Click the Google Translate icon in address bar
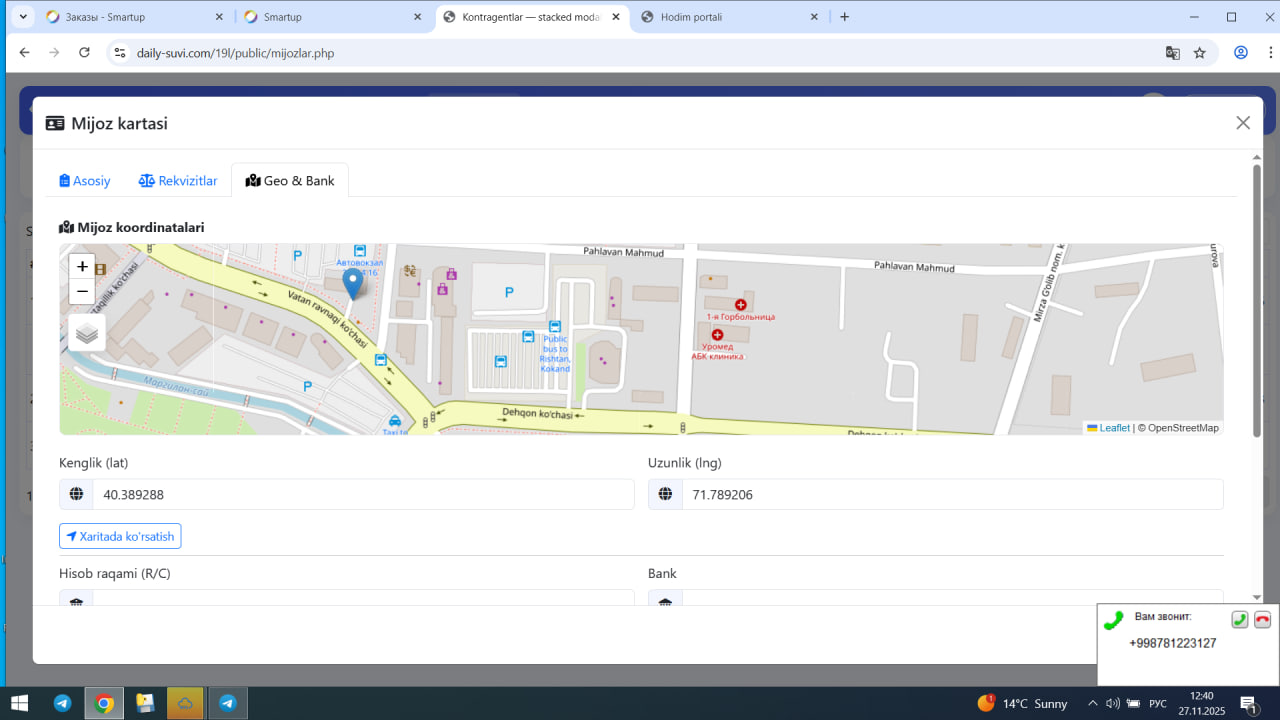The height and width of the screenshot is (720, 1280). coord(1173,53)
